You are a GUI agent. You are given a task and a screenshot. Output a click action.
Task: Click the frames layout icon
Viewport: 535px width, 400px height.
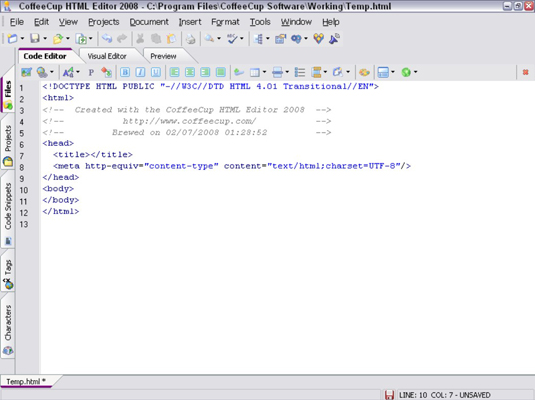383,72
